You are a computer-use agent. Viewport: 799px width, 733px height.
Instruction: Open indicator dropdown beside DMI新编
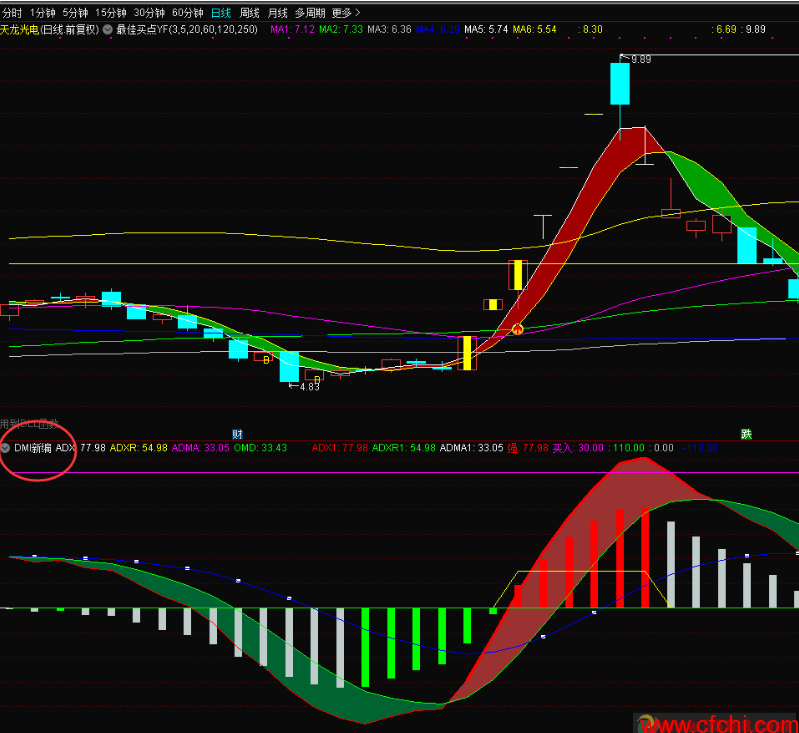pyautogui.click(x=6, y=448)
